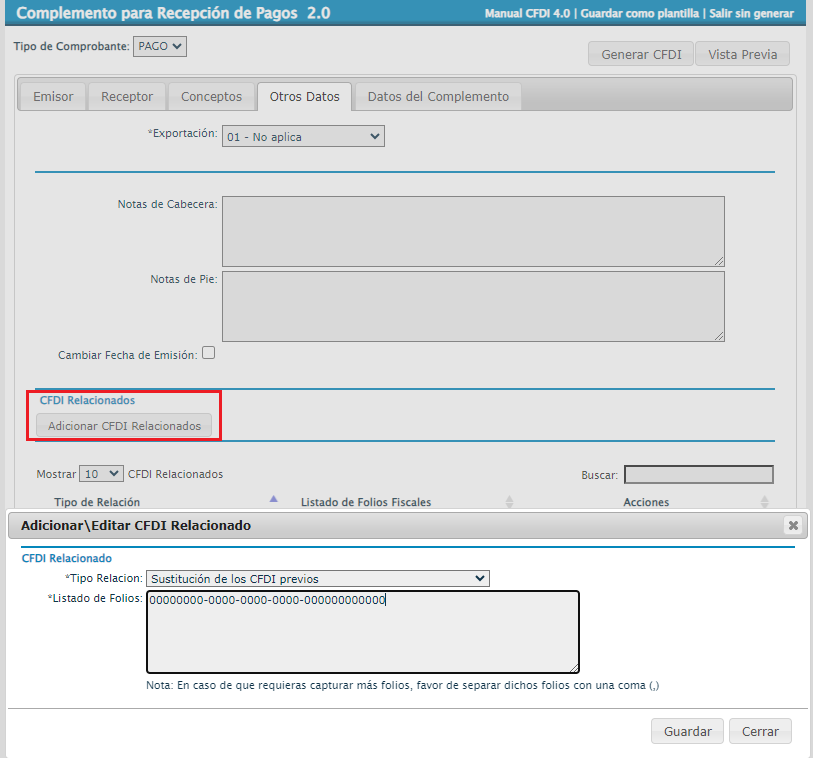Select the Datos del Complemento tab

(438, 97)
